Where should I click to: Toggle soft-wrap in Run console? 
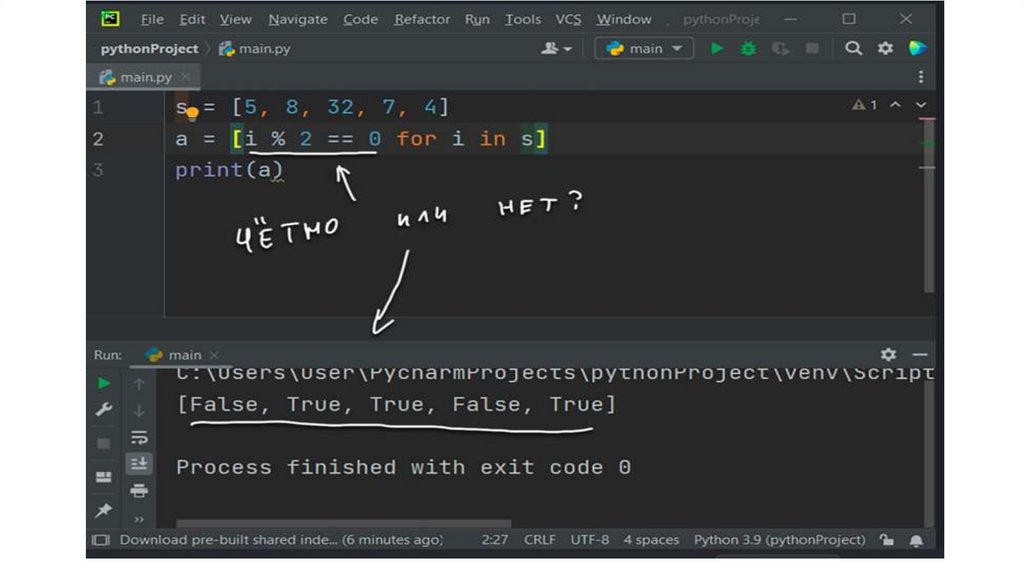tap(139, 437)
